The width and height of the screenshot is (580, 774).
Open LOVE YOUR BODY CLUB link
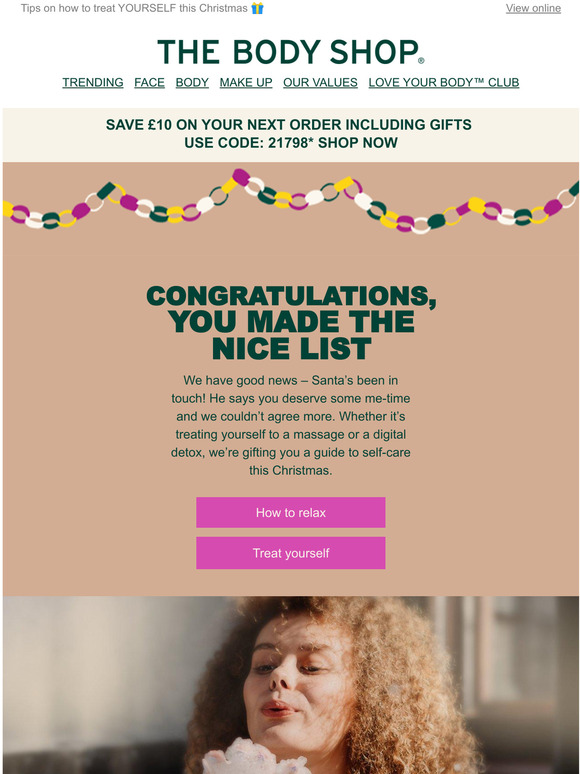(x=444, y=82)
